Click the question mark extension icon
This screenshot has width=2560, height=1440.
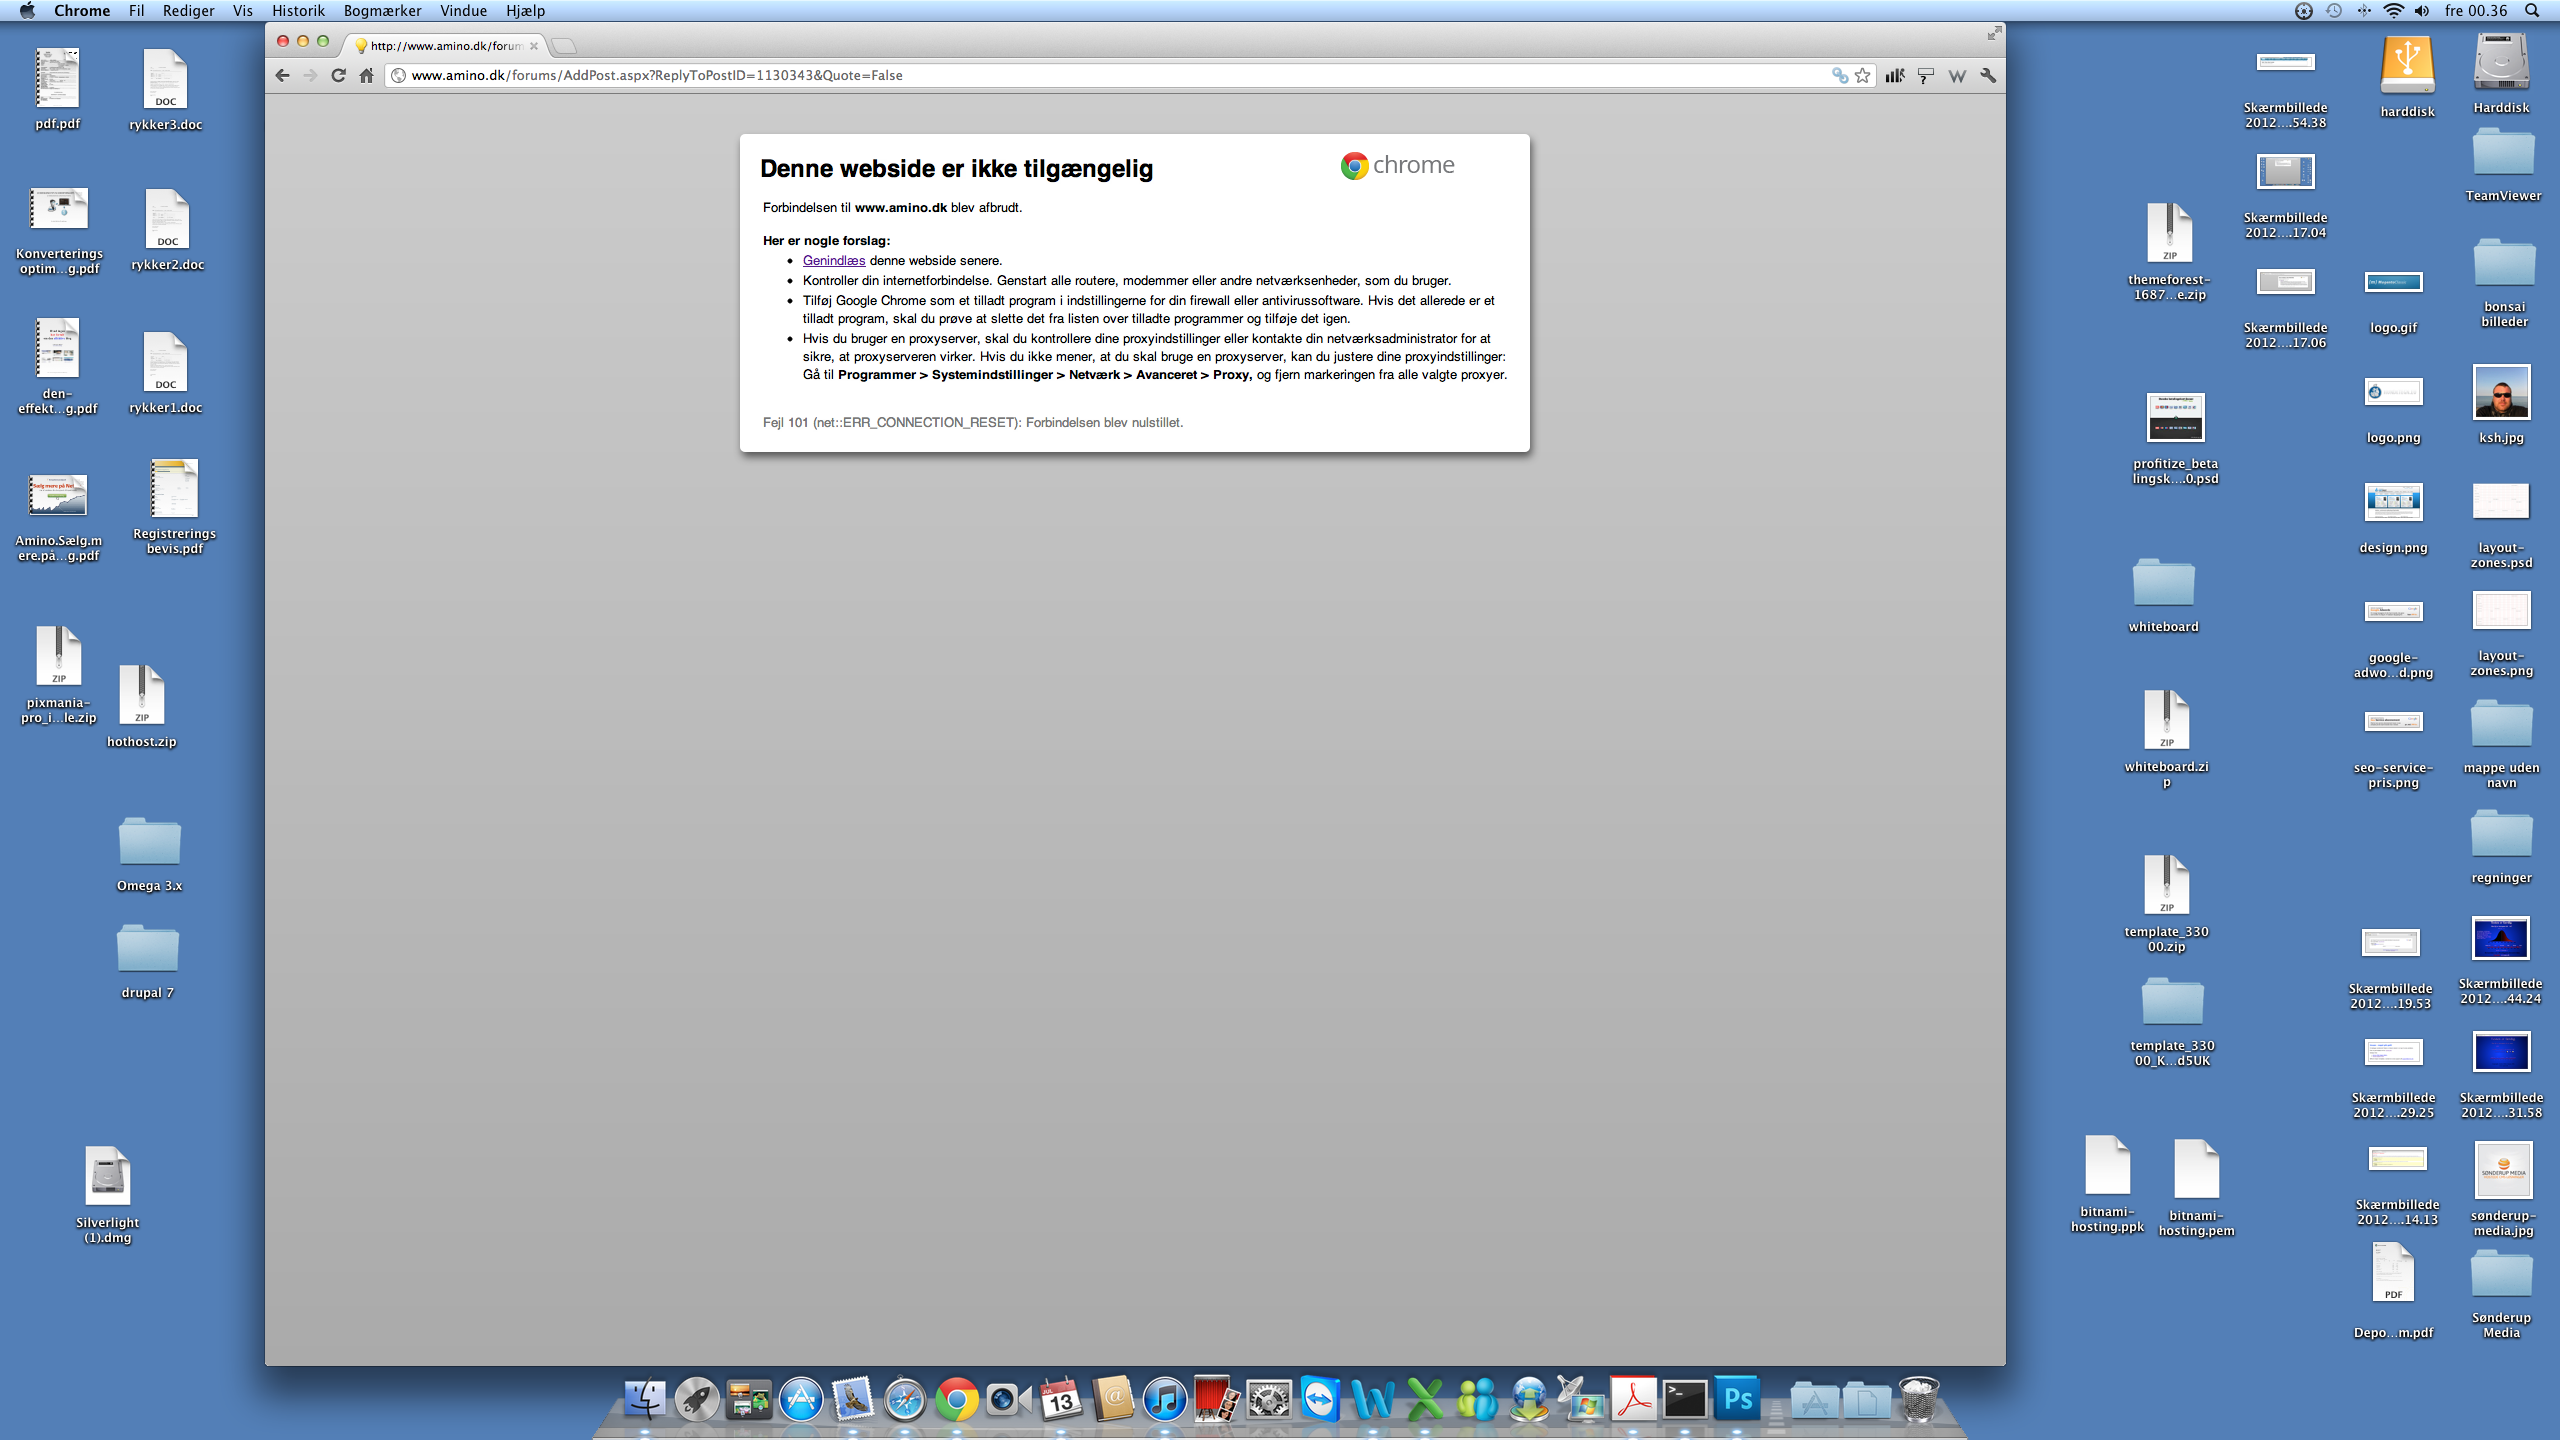pos(1926,75)
